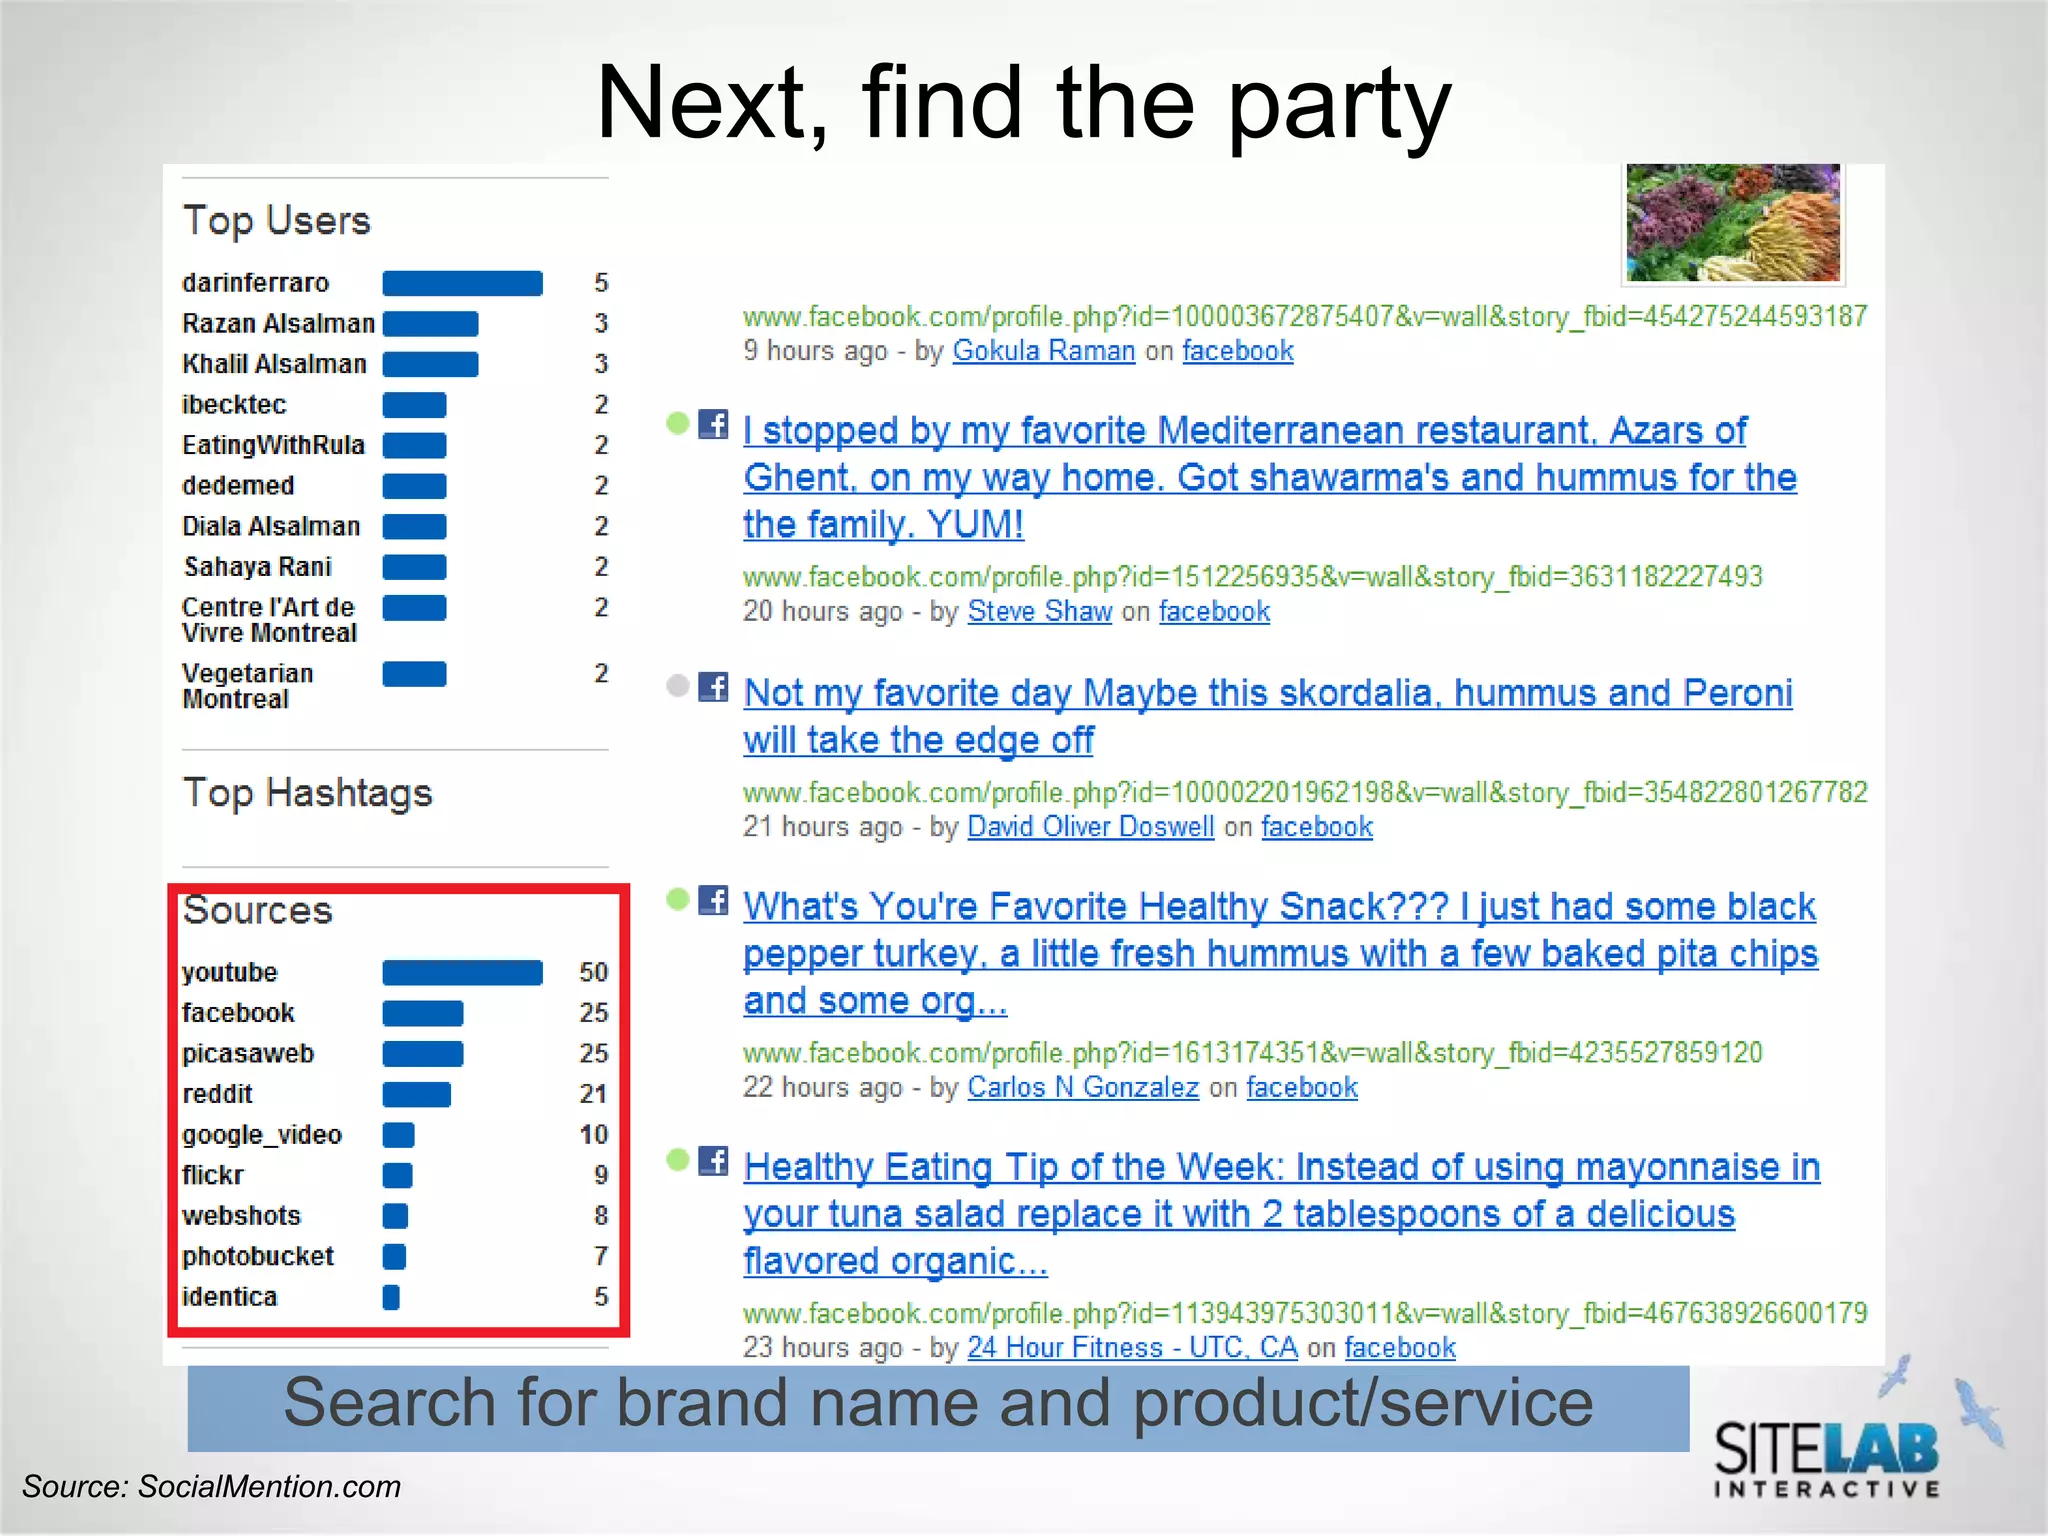Select Razan Alsalman in Top Users

tap(278, 324)
